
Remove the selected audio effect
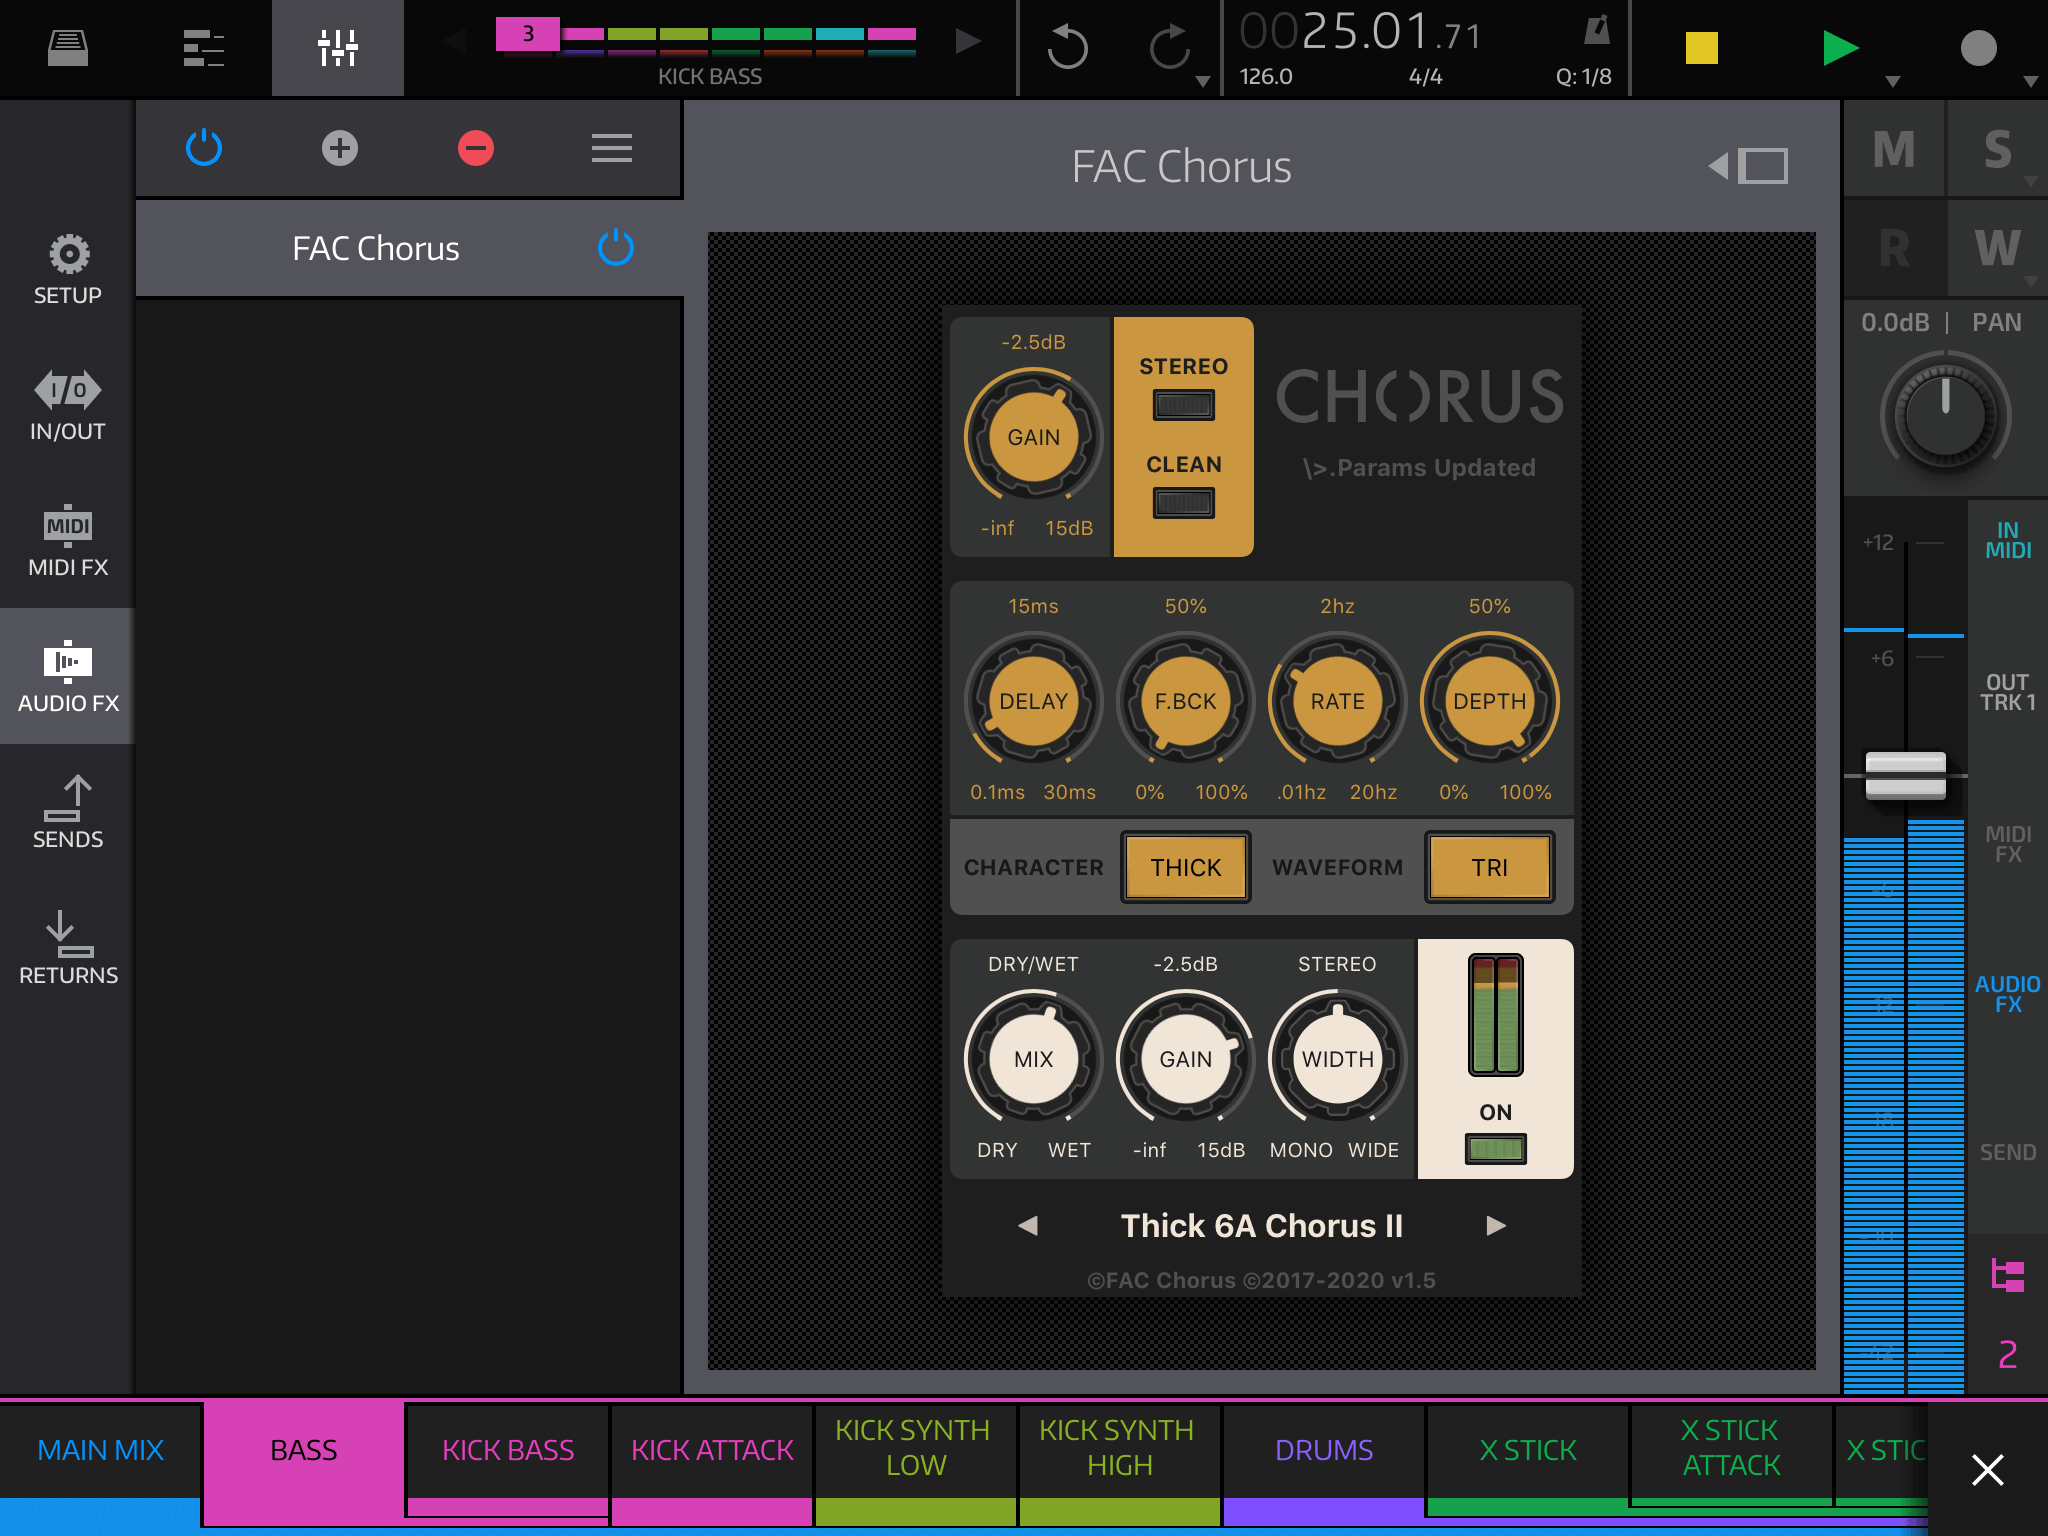[476, 148]
